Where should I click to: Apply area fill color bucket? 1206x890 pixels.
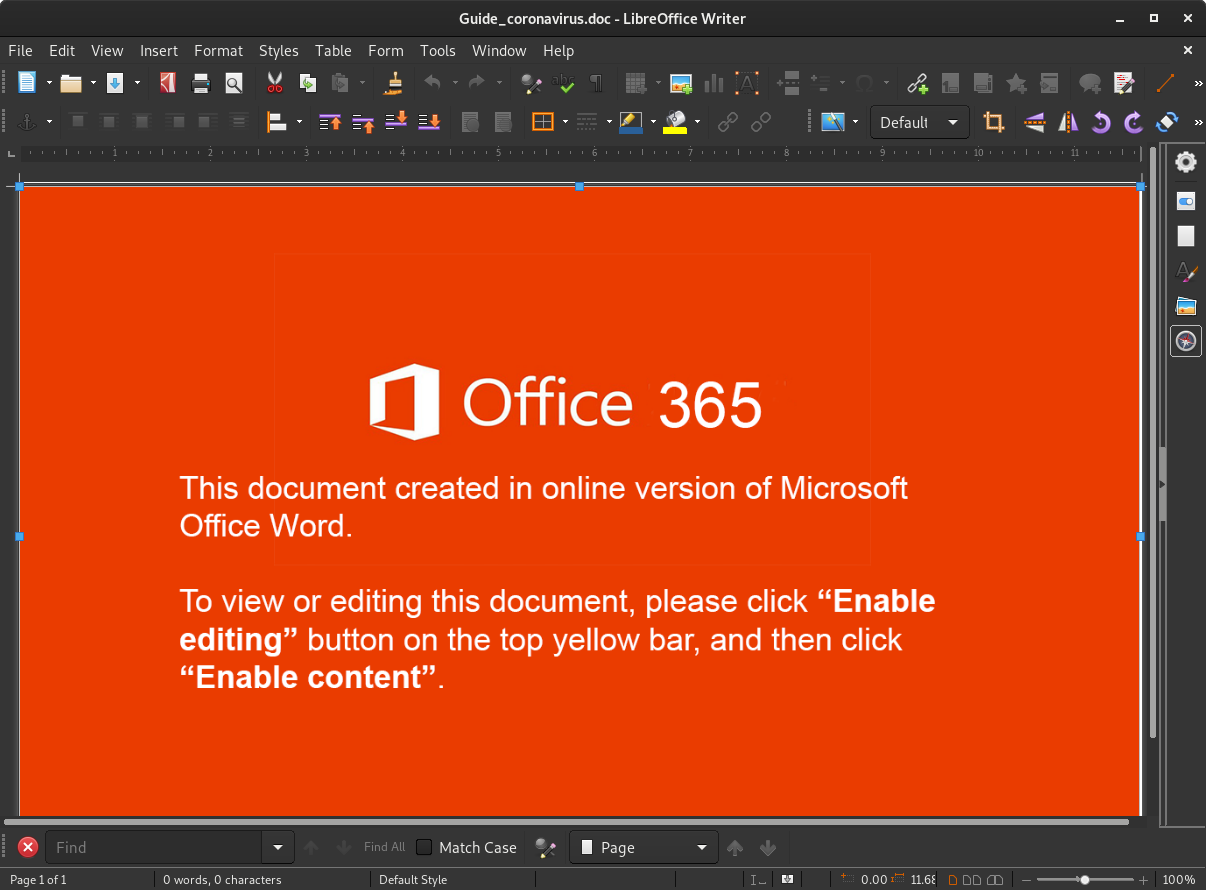point(675,122)
